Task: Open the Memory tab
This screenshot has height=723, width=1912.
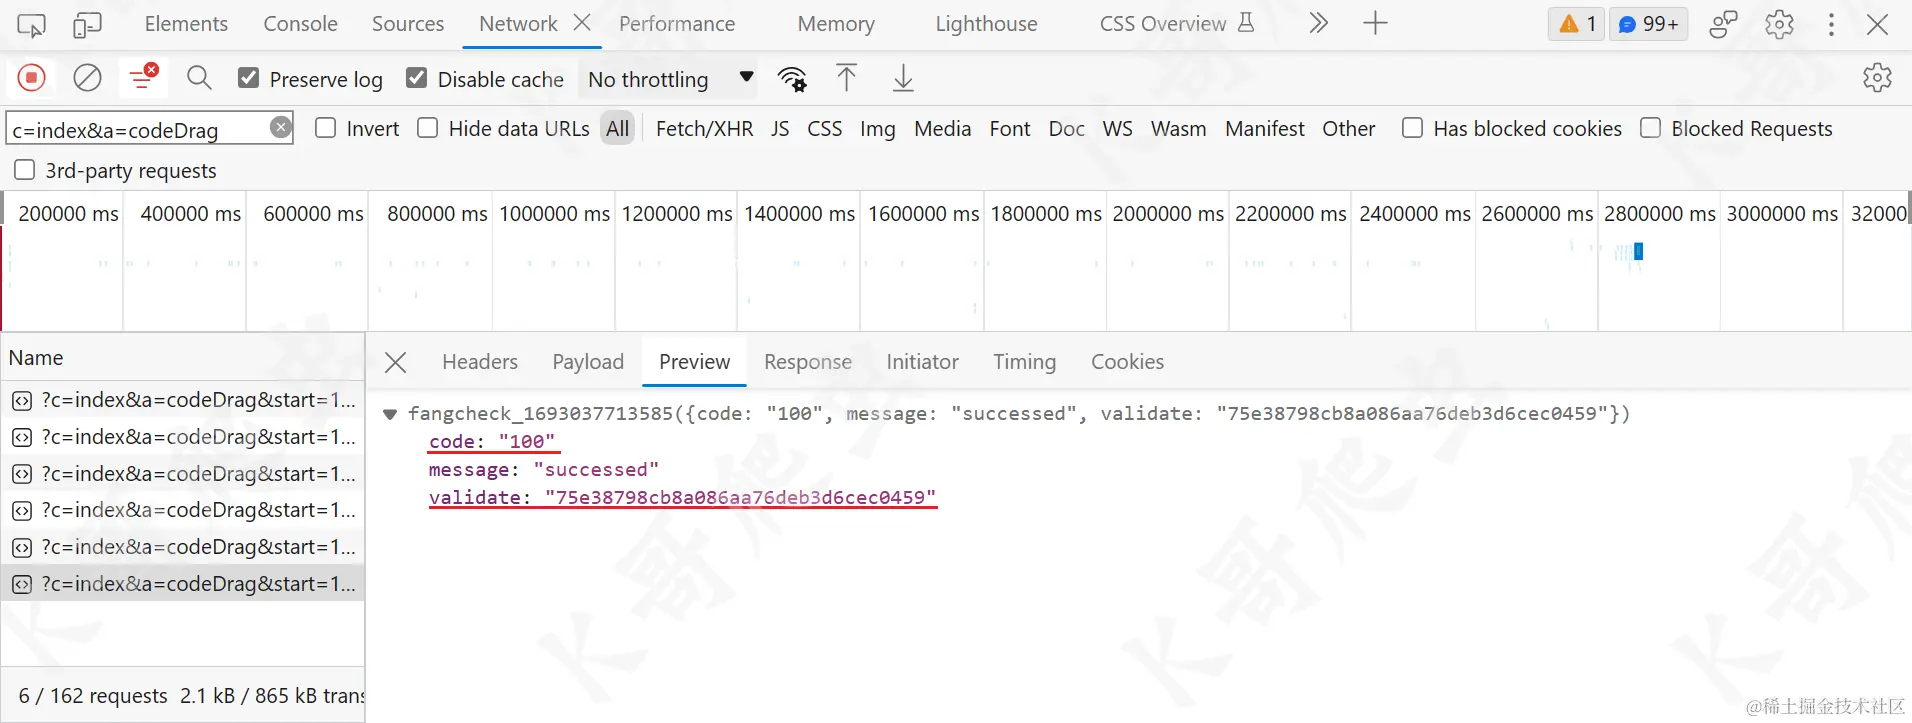Action: [x=836, y=24]
